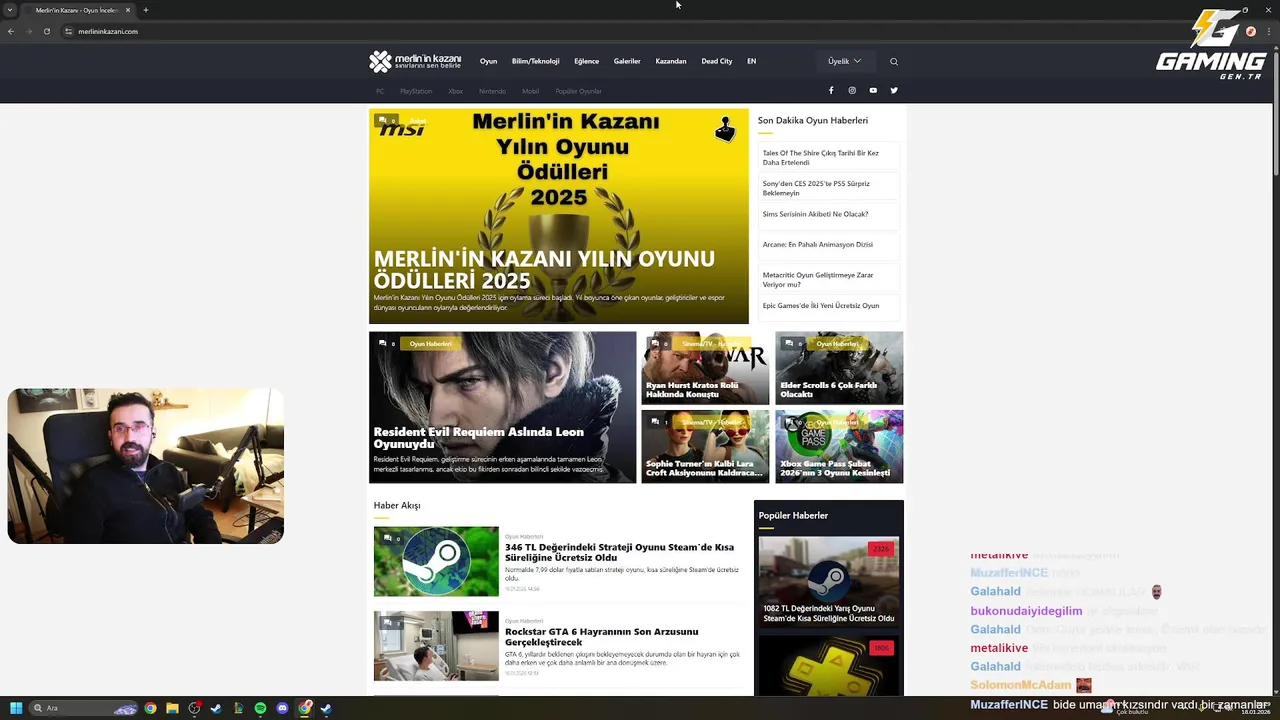Open the Kazandan menu
Image resolution: width=1280 pixels, height=720 pixels.
671,61
